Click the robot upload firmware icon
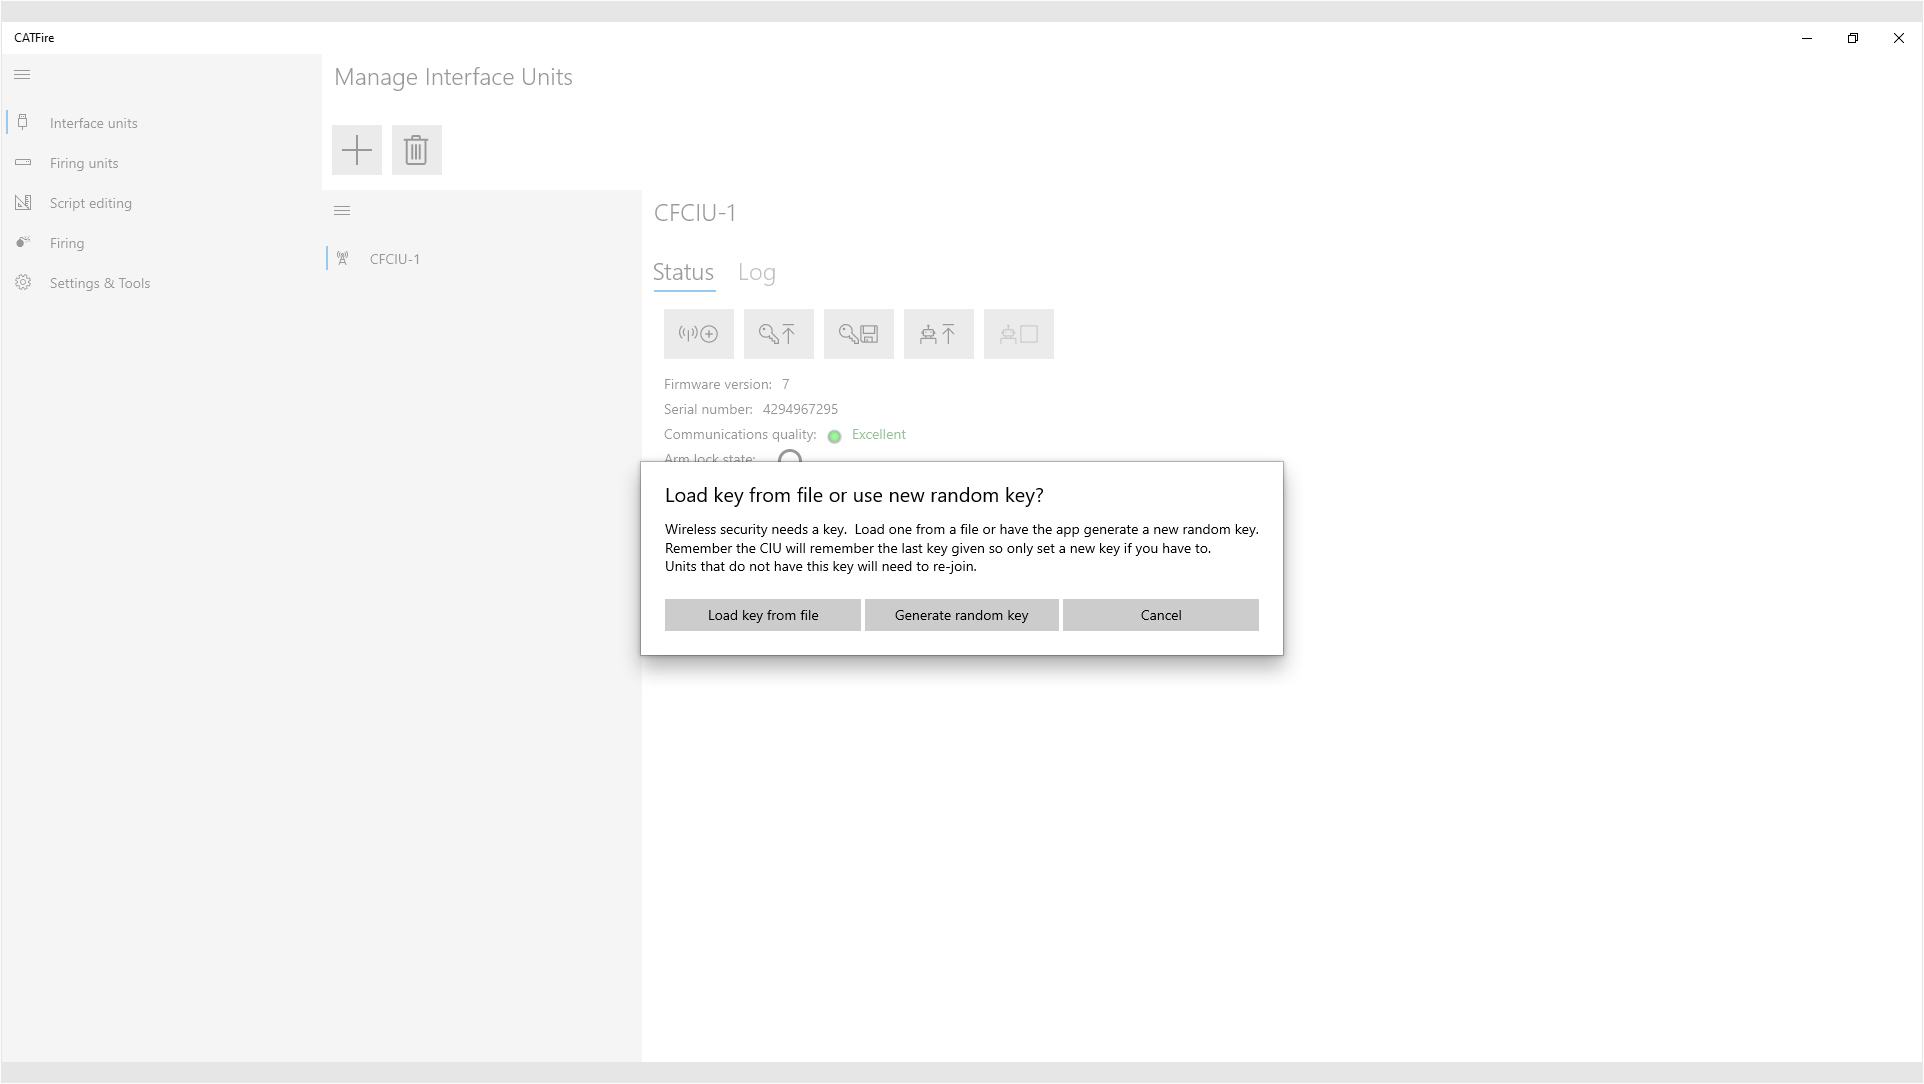Screen dimensions: 1924x1084 (938, 334)
